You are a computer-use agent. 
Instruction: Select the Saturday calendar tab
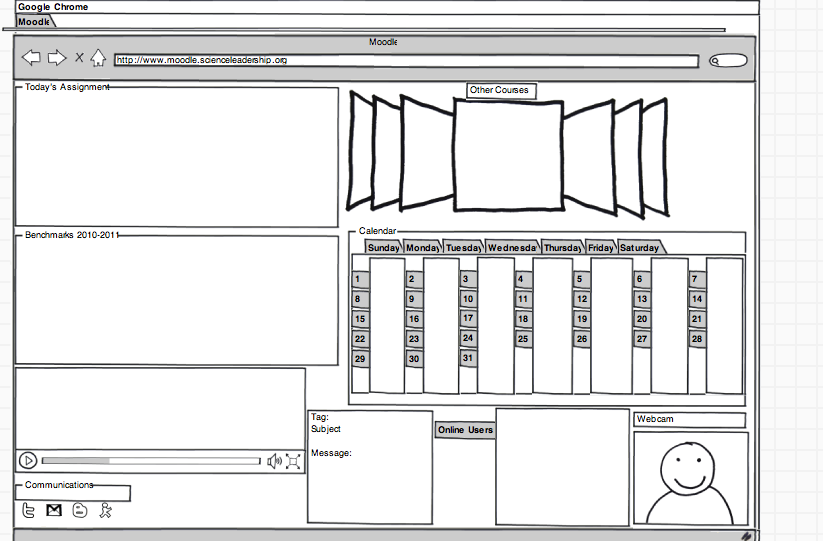[640, 248]
